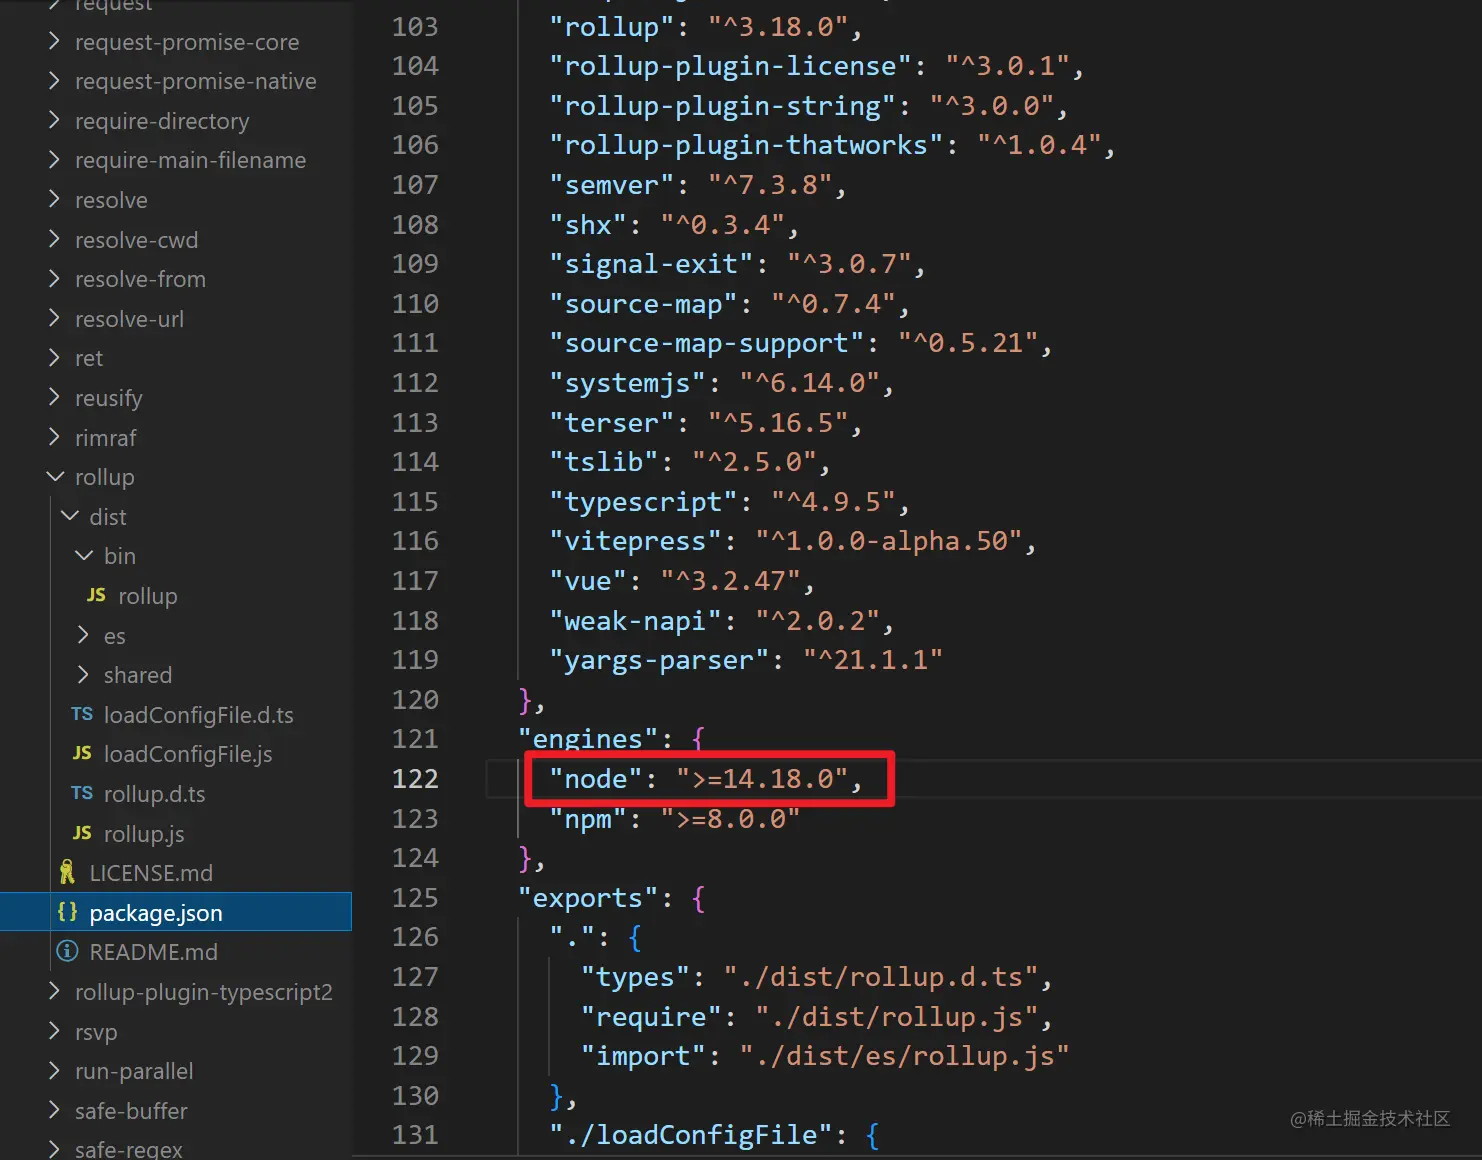The width and height of the screenshot is (1482, 1160).
Task: Expand the es folder
Action: point(83,635)
